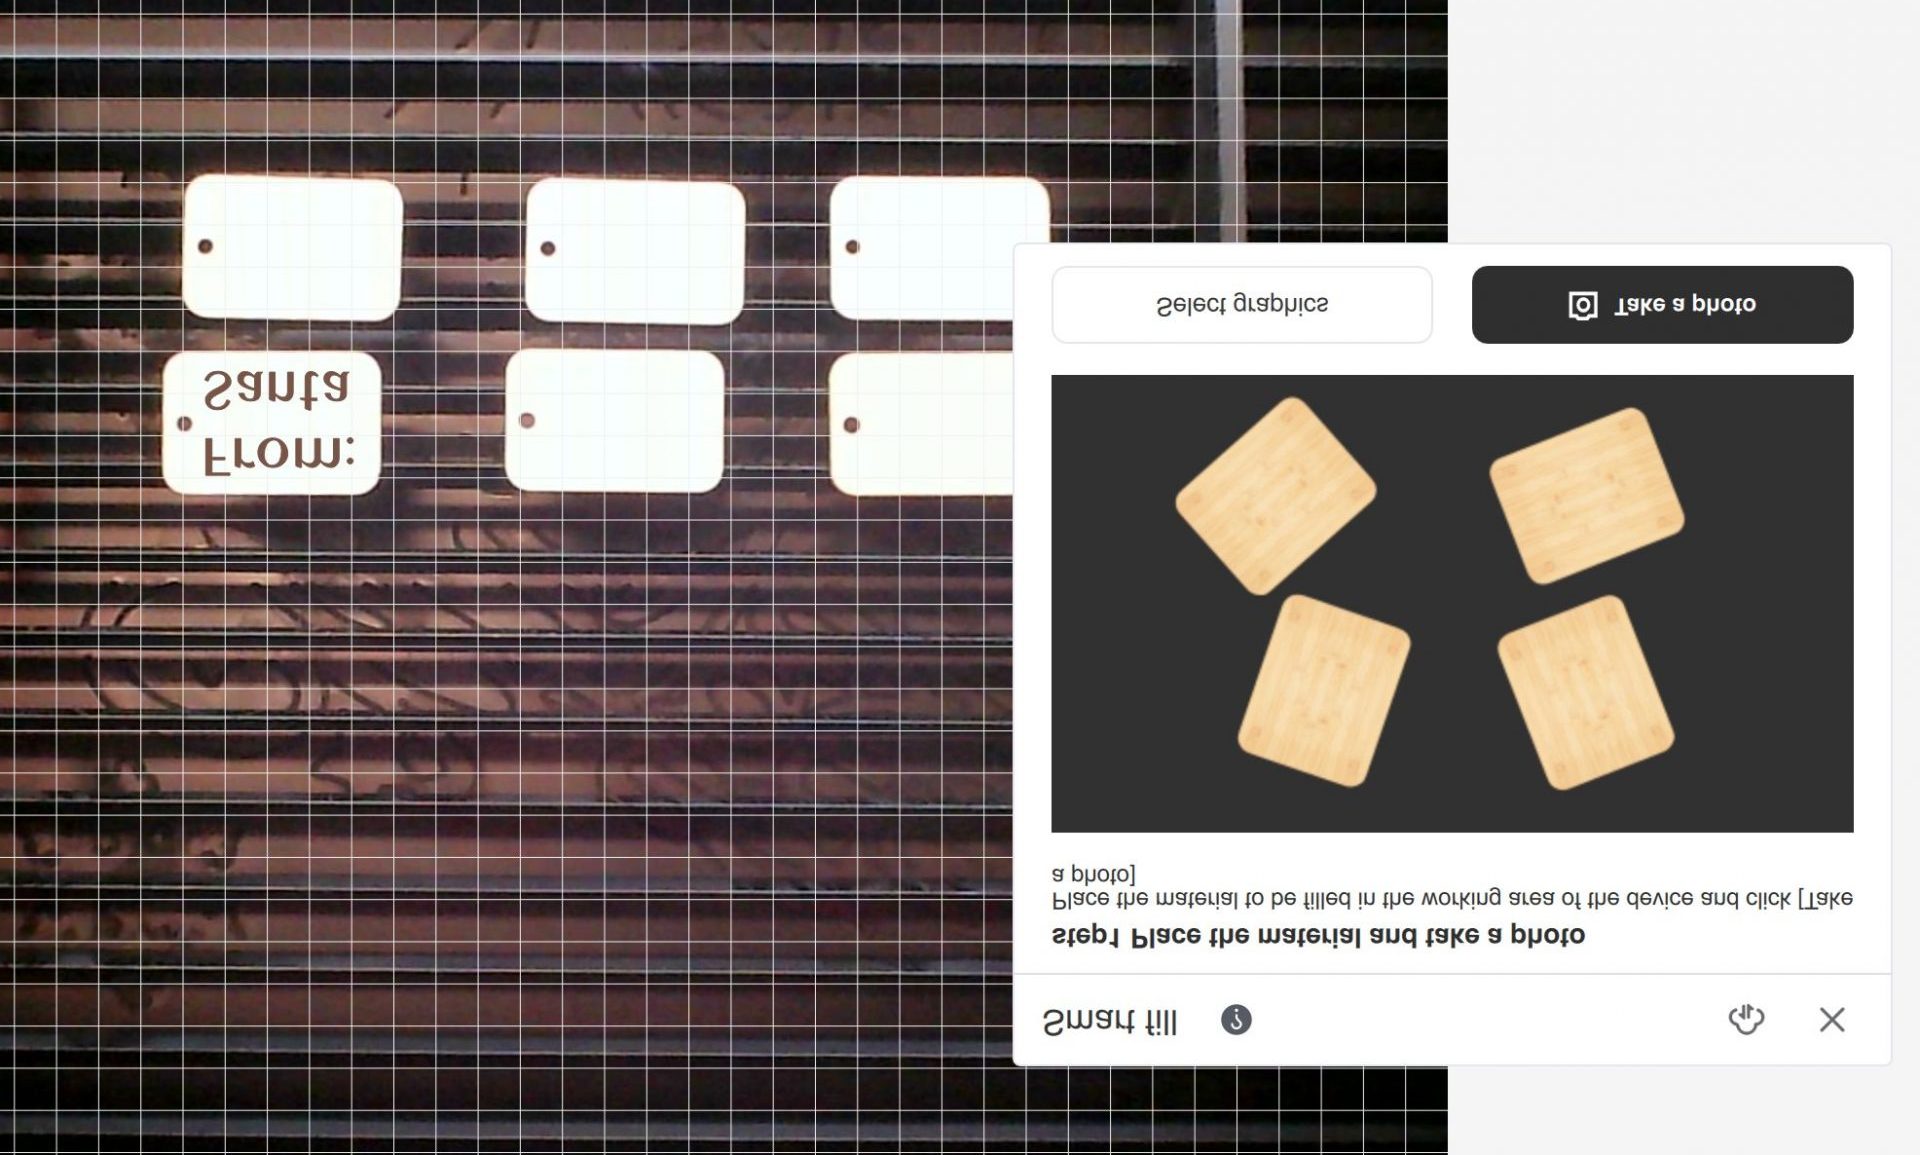Click the Take a photo button
Screen dimensions: 1920x1155
(1662, 305)
